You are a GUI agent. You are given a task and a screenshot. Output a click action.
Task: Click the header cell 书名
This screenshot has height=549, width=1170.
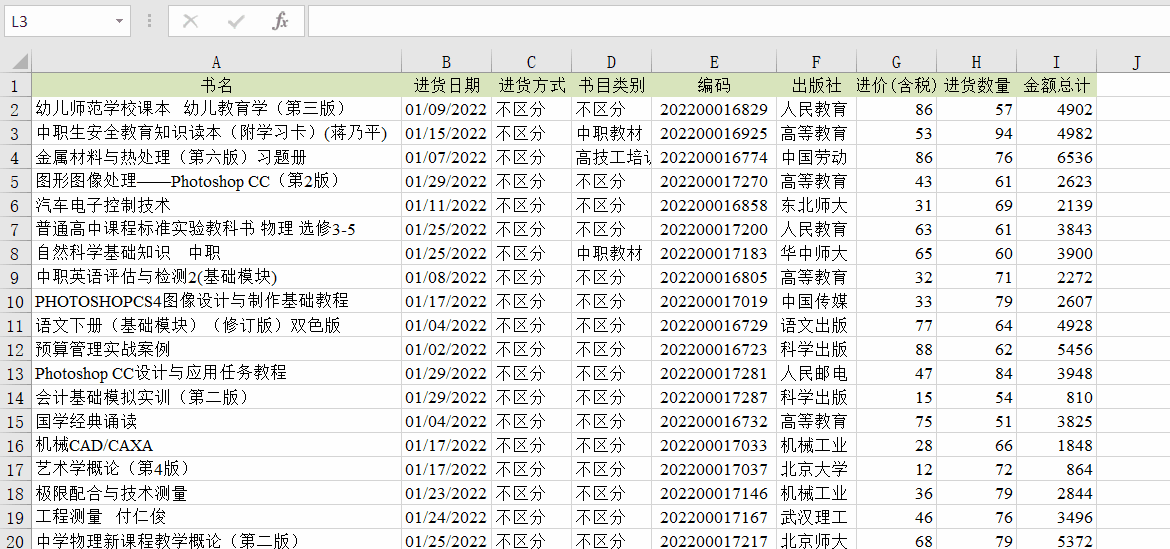point(216,85)
